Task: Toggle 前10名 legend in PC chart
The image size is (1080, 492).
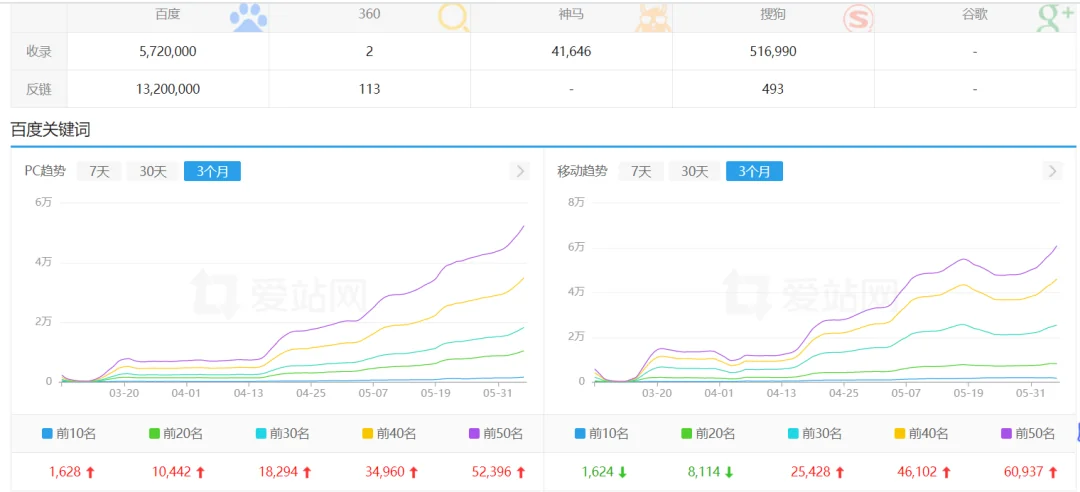Action: click(x=68, y=433)
